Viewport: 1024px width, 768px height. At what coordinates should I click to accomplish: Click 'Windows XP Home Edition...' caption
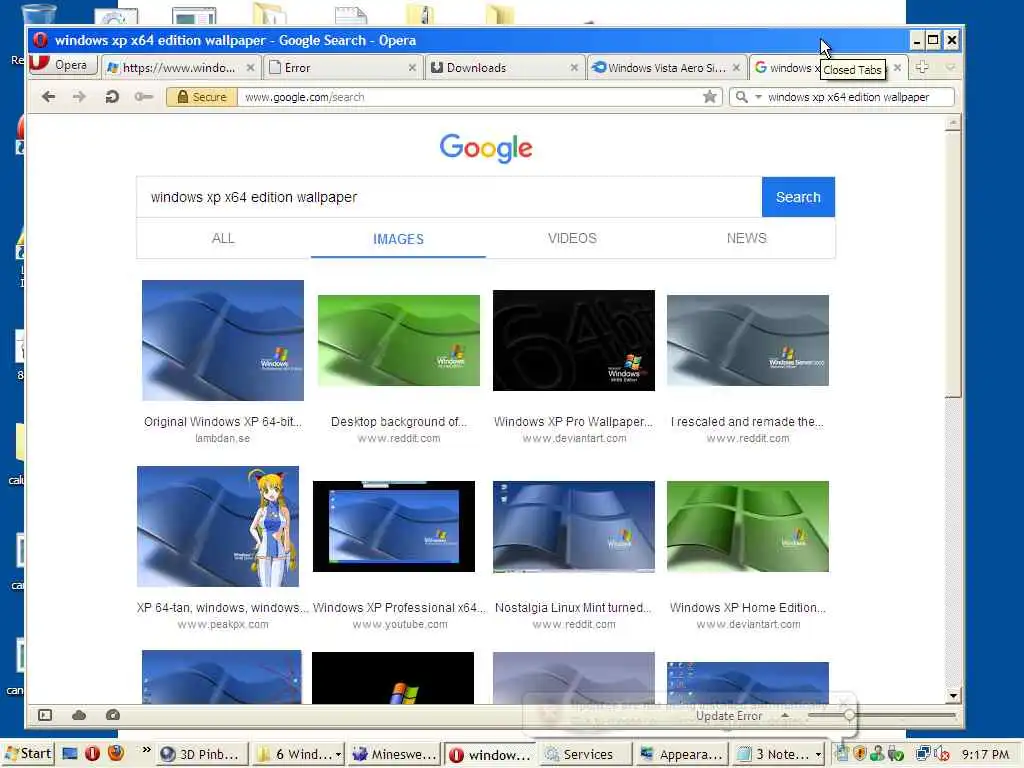pos(748,608)
